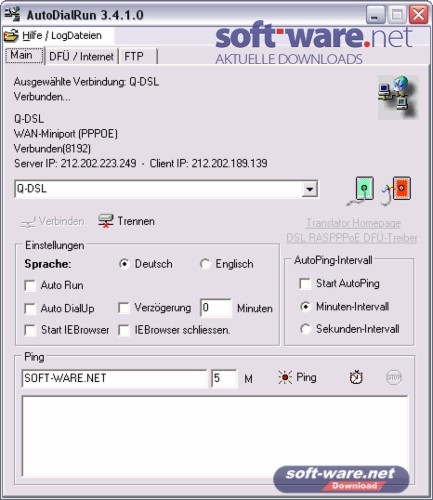Switch to the DFÜ / Internet tab
The width and height of the screenshot is (433, 500).
pos(81,56)
